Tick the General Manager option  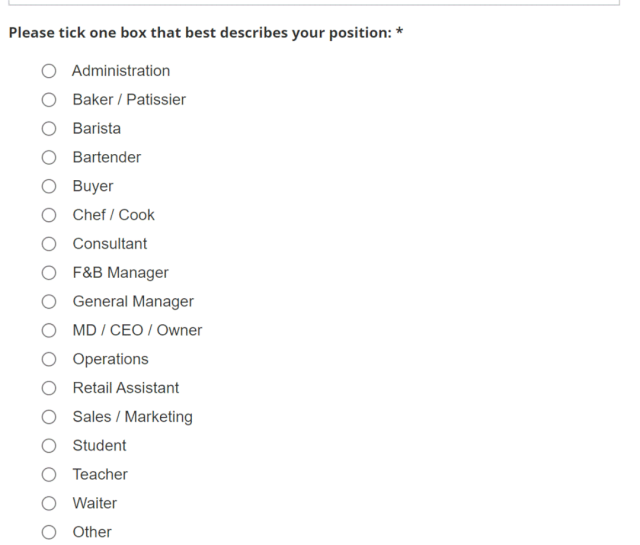(x=49, y=302)
